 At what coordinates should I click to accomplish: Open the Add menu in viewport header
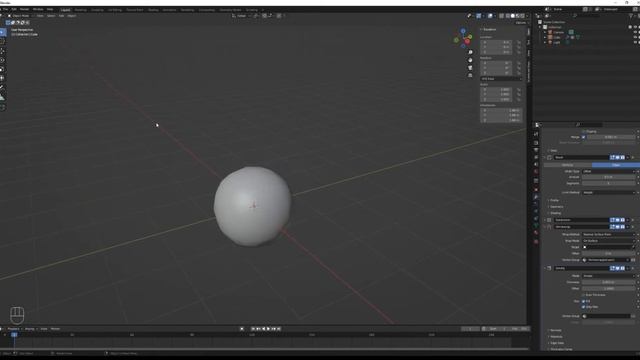coord(61,16)
